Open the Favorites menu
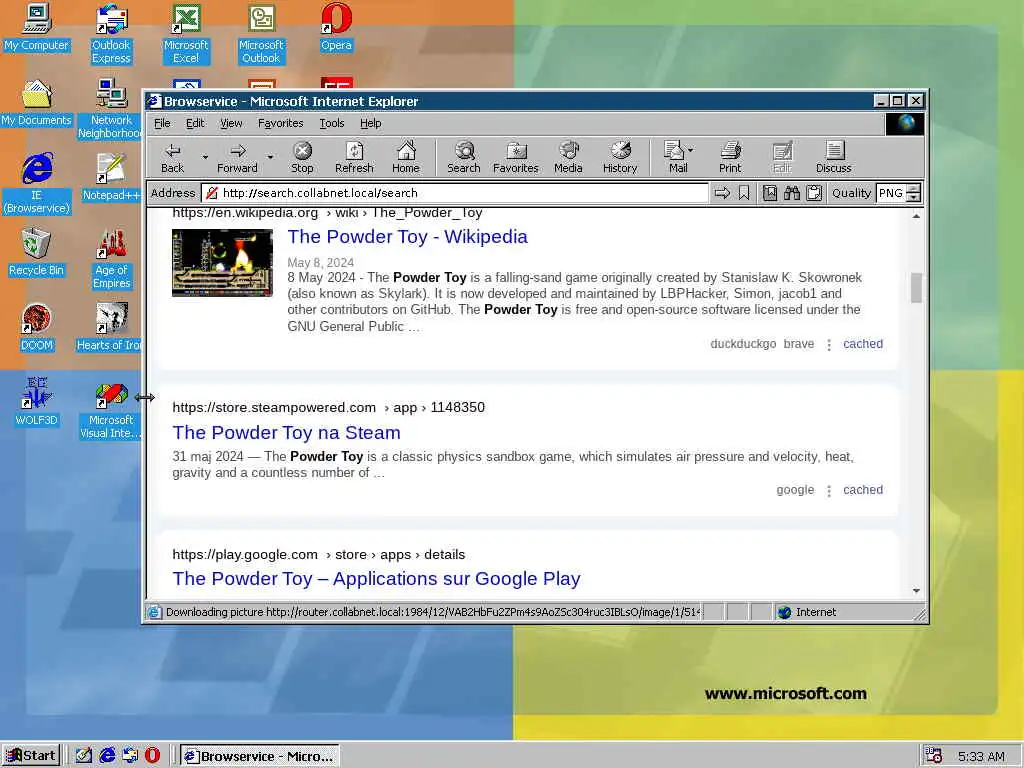1024x768 pixels. (x=280, y=123)
